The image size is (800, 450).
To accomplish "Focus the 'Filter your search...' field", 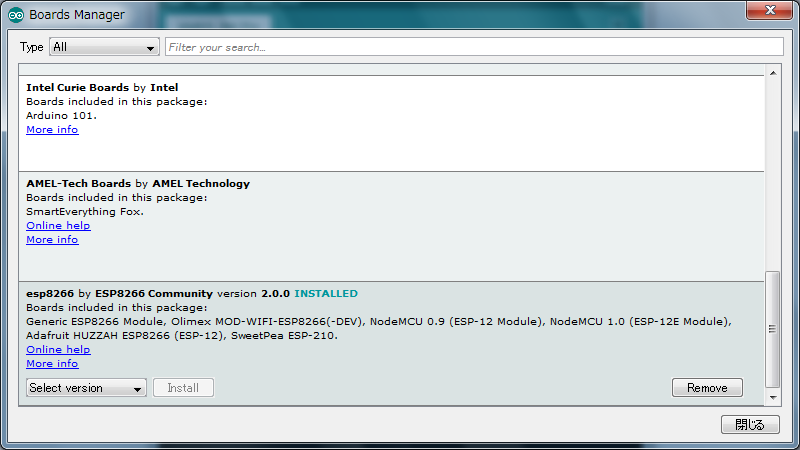I will coord(474,47).
